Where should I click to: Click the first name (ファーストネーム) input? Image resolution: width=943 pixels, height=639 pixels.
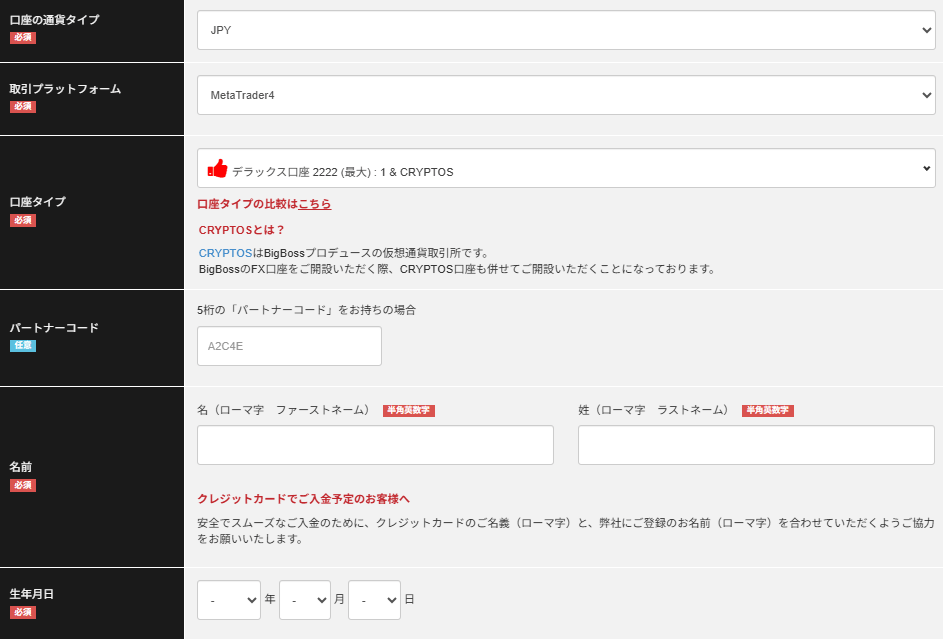click(375, 445)
